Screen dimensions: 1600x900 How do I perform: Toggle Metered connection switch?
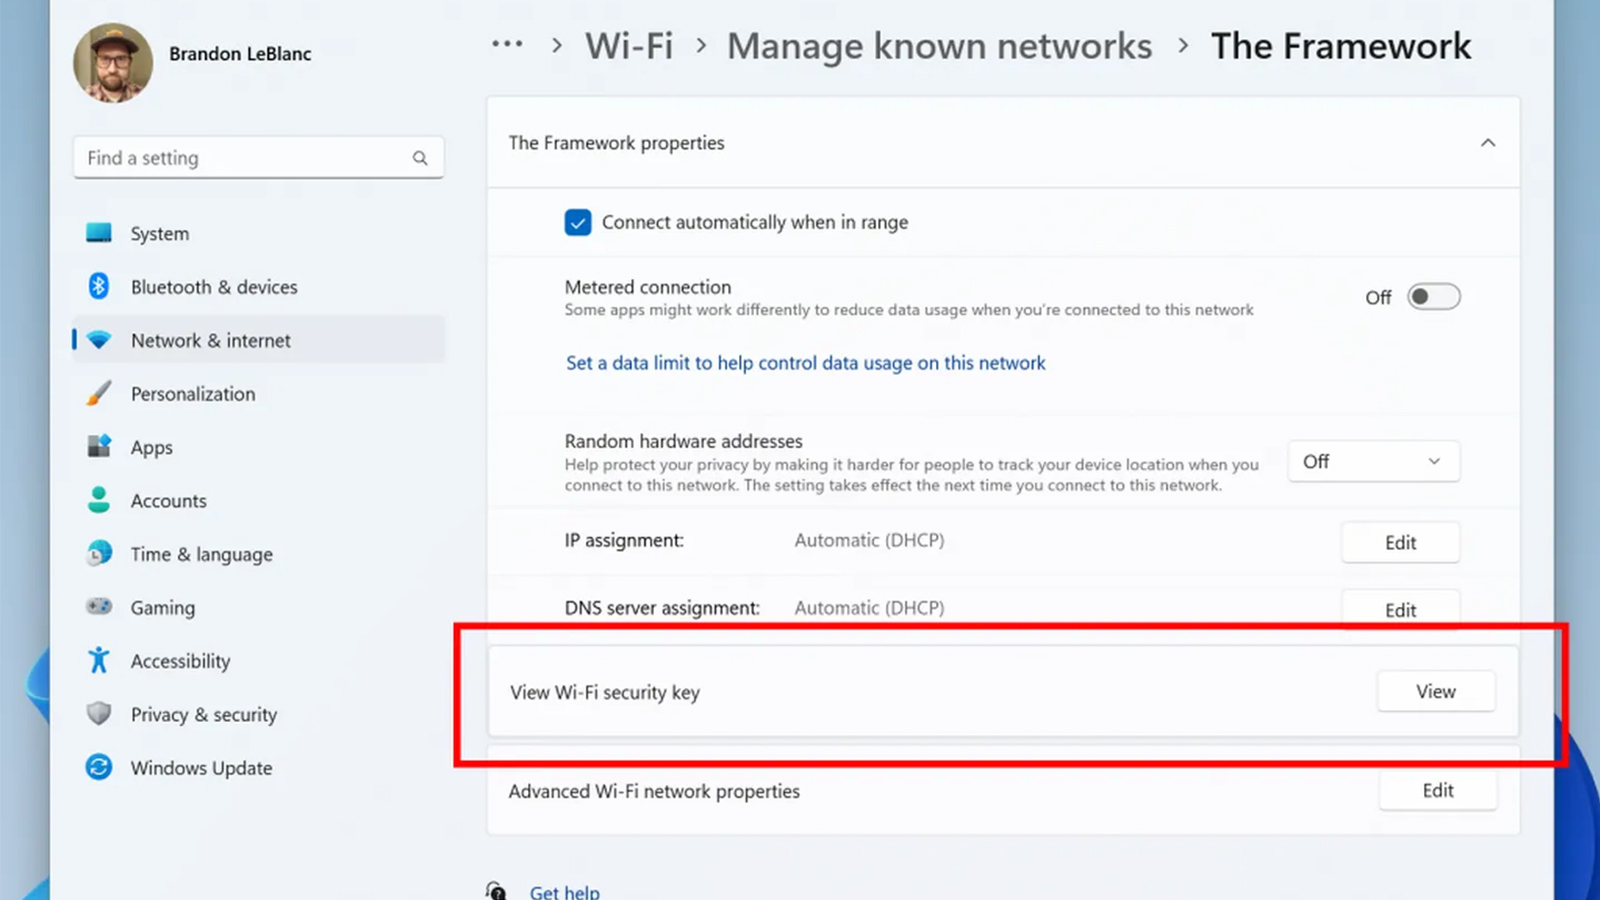coord(1434,297)
